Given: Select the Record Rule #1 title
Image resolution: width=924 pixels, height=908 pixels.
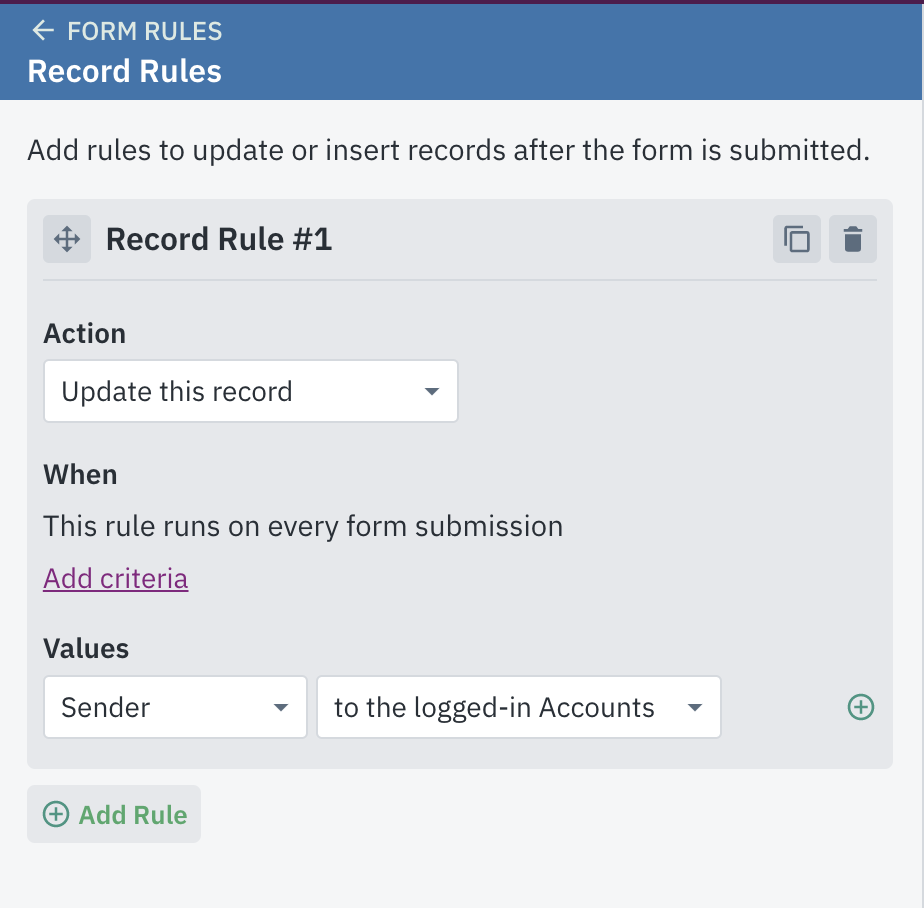Looking at the screenshot, I should pos(219,239).
